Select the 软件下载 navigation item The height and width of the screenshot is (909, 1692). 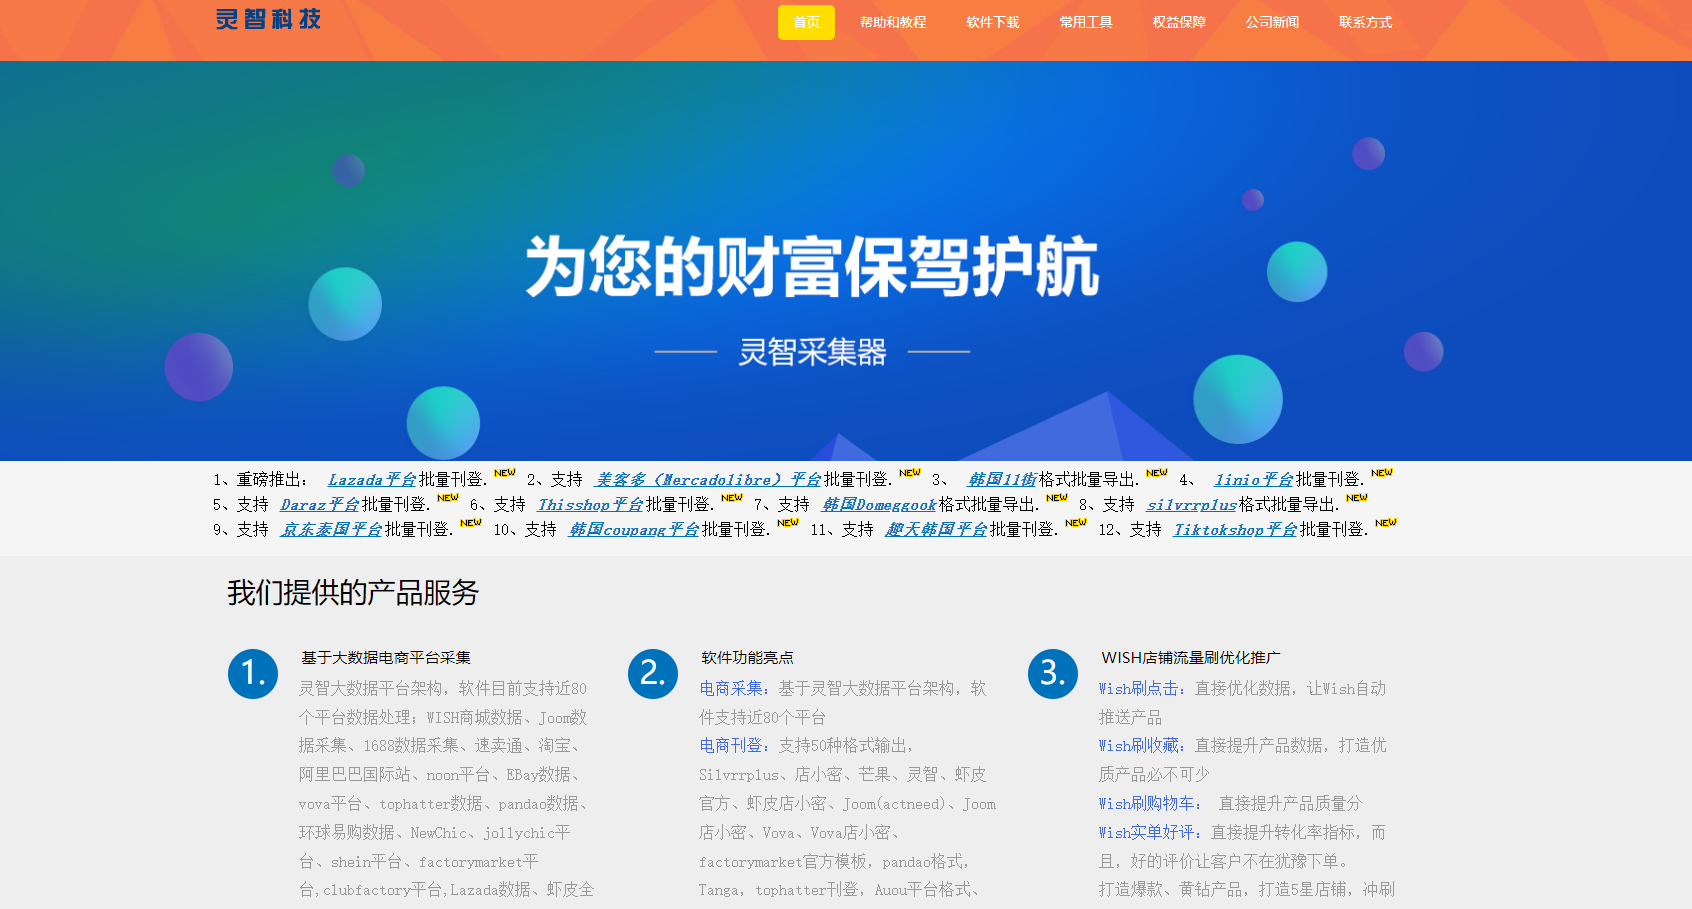[x=992, y=21]
